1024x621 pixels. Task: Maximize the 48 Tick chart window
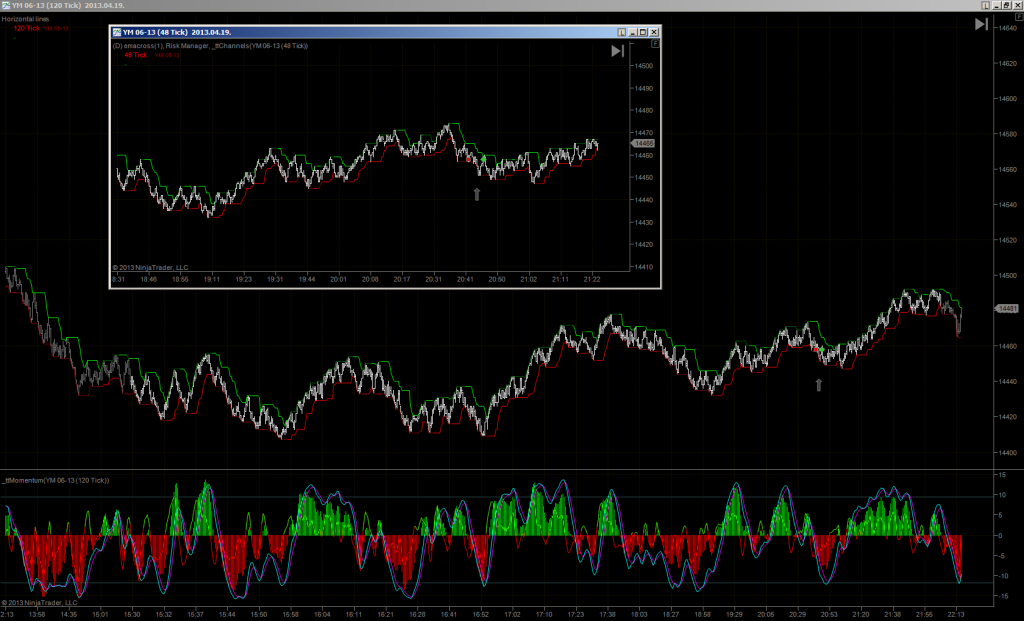coord(643,32)
